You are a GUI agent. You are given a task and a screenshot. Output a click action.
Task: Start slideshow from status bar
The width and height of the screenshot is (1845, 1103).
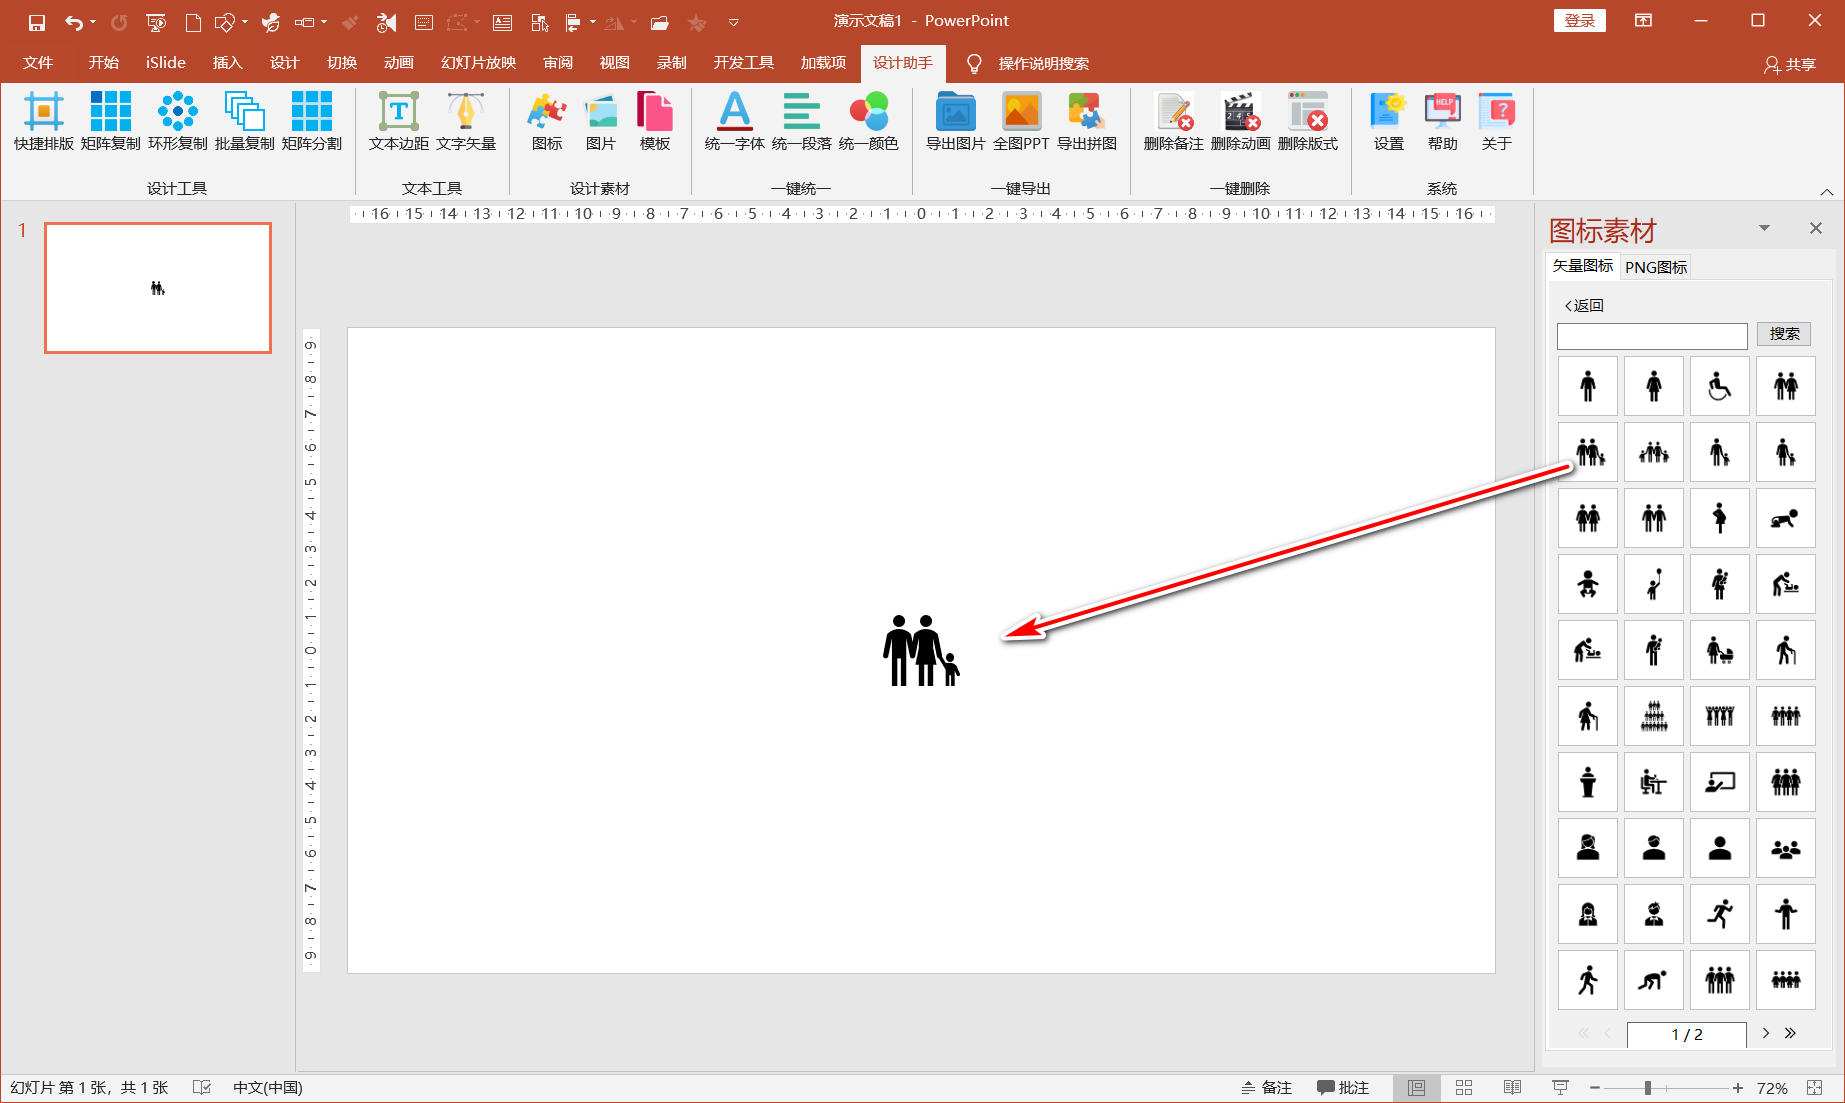click(x=1560, y=1088)
